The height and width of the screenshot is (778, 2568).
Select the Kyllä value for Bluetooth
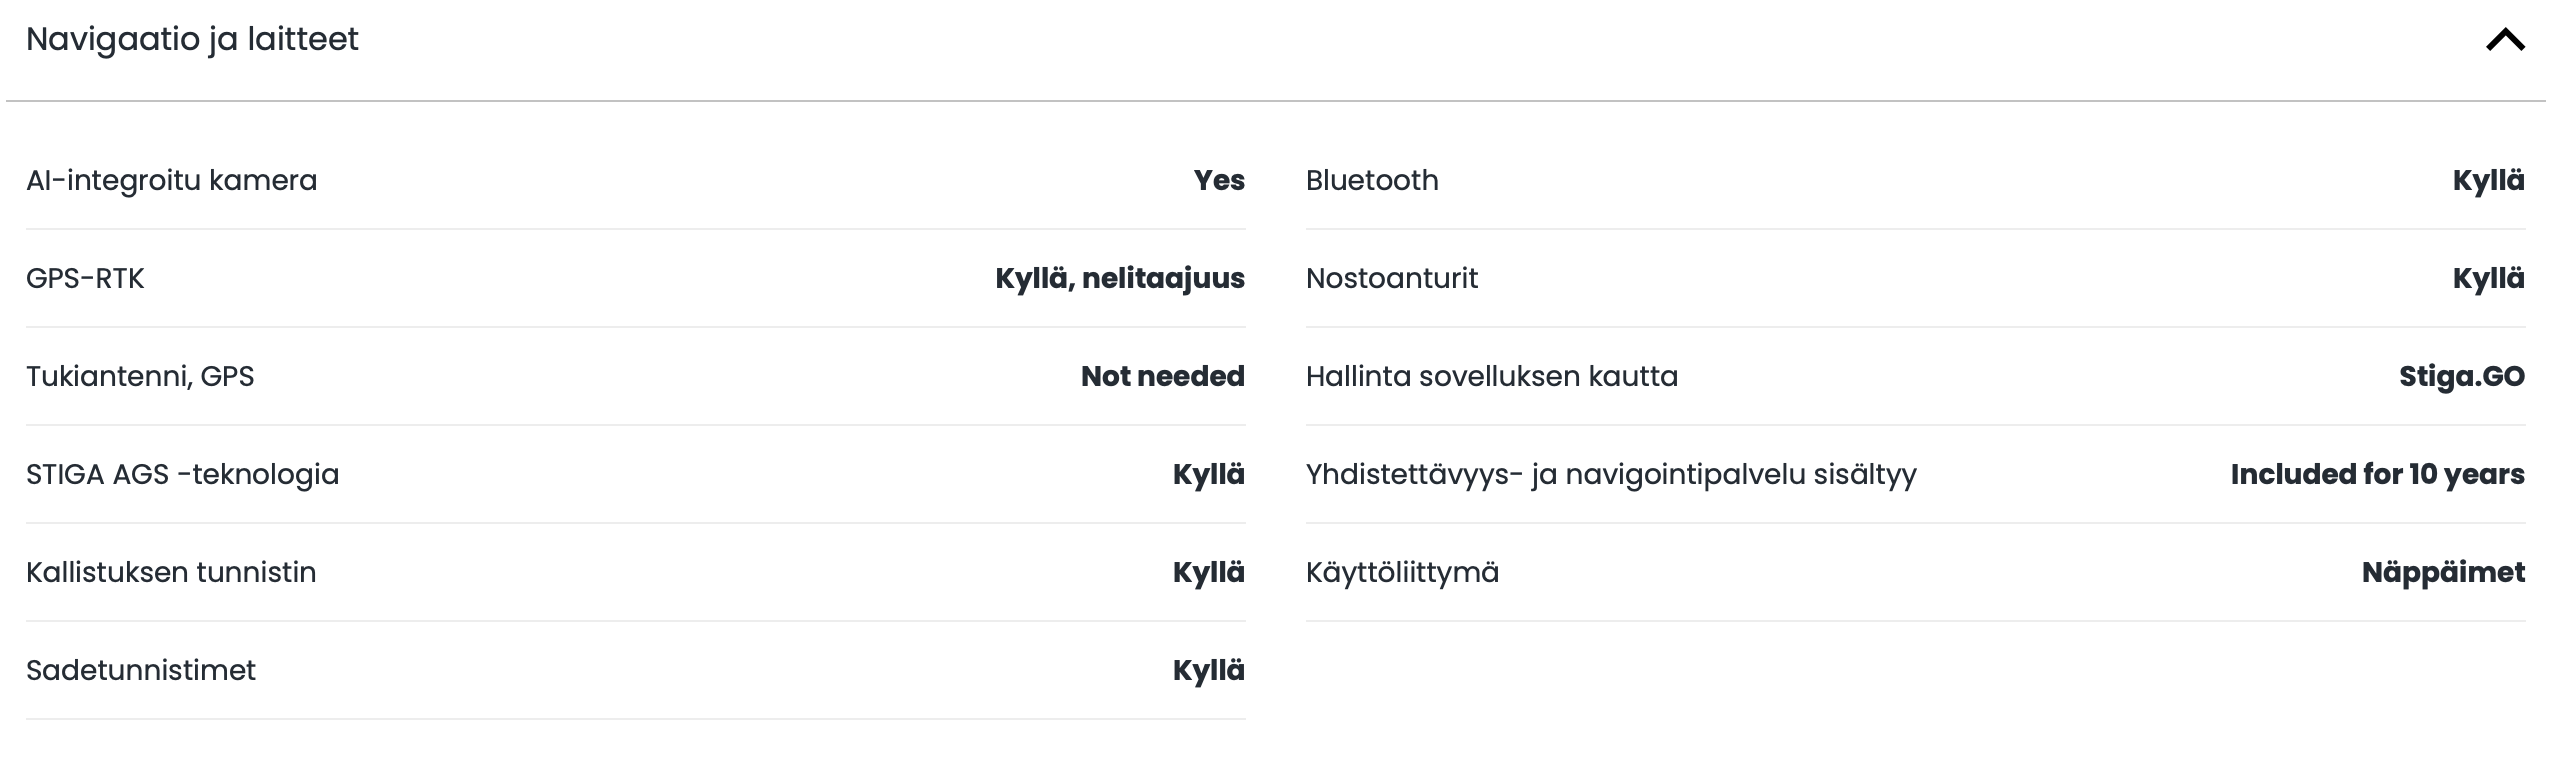(x=2488, y=181)
